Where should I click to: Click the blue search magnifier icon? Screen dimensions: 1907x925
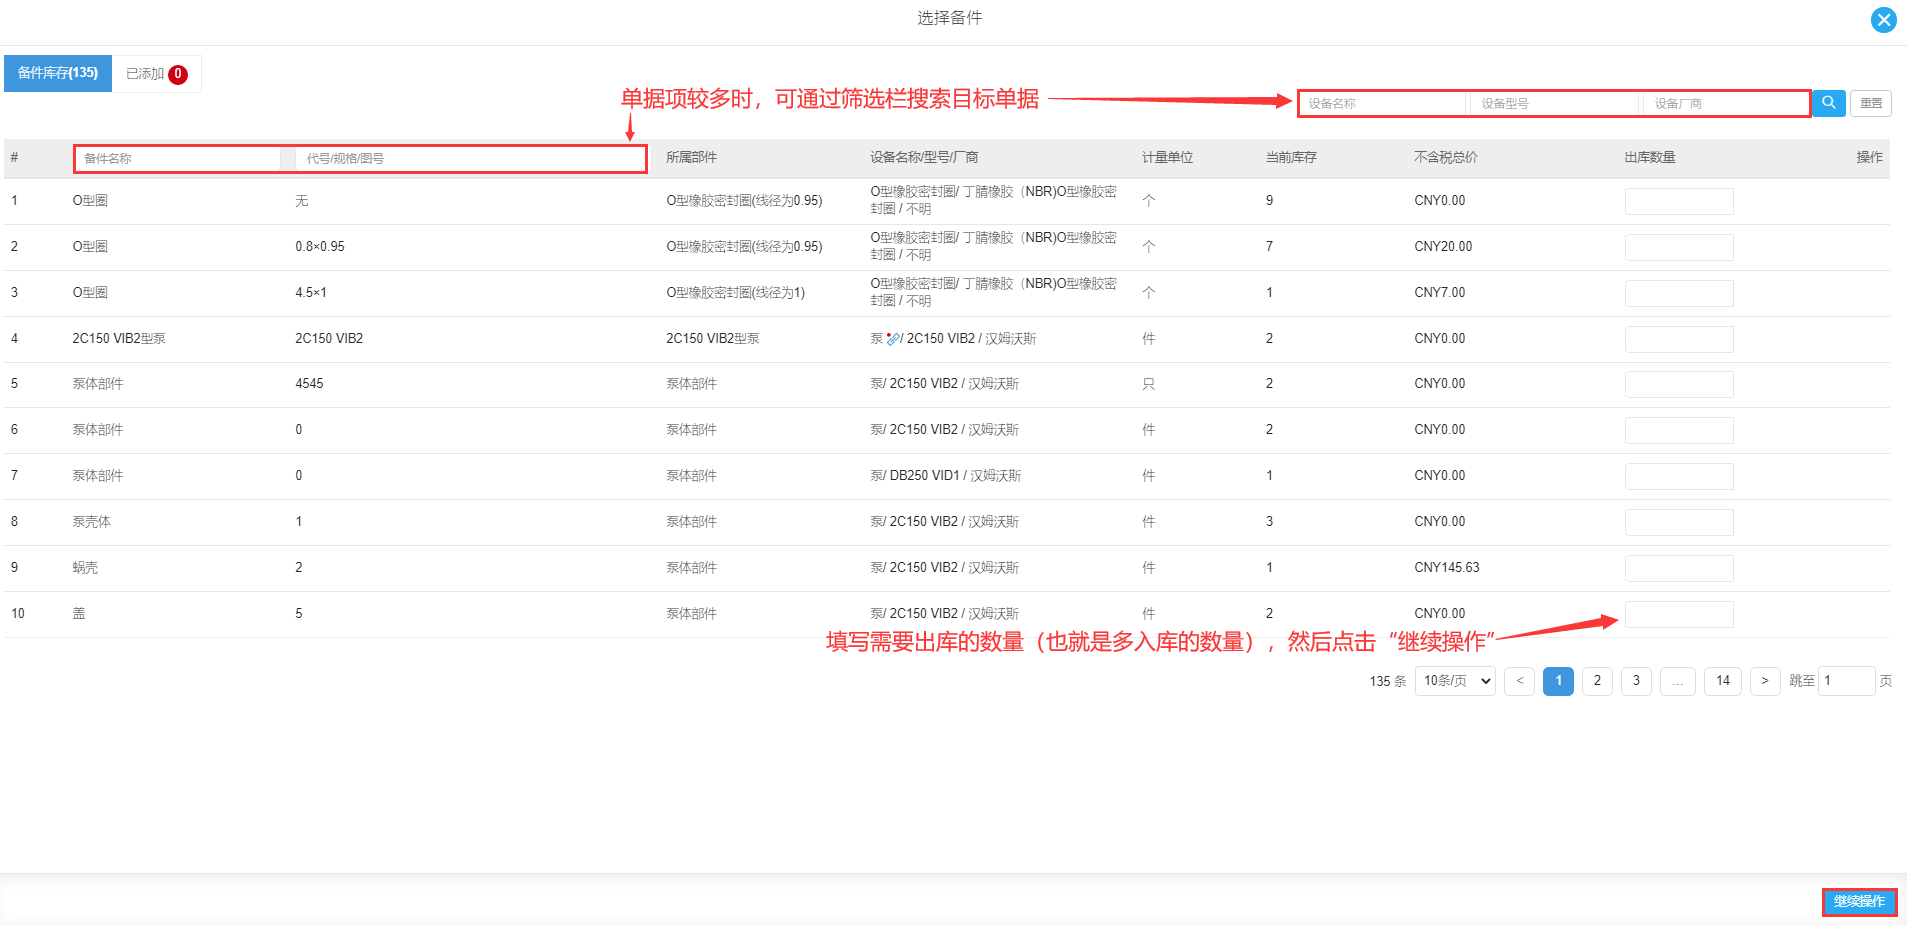point(1828,103)
